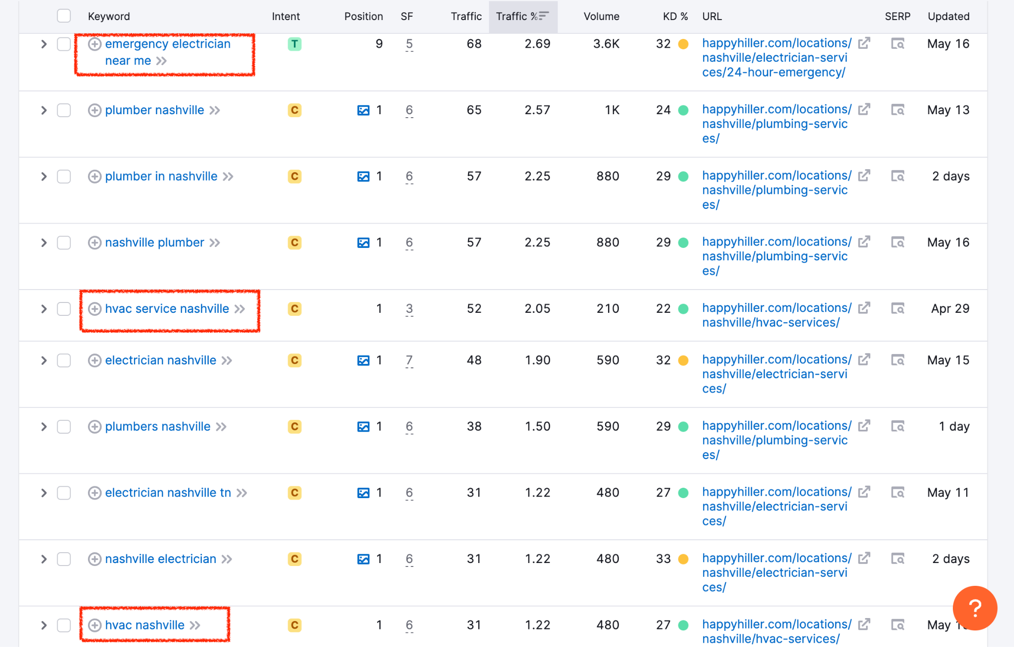Click volume 3.6K in emergency electrician row
Screen dimensions: 1014x647
606,44
